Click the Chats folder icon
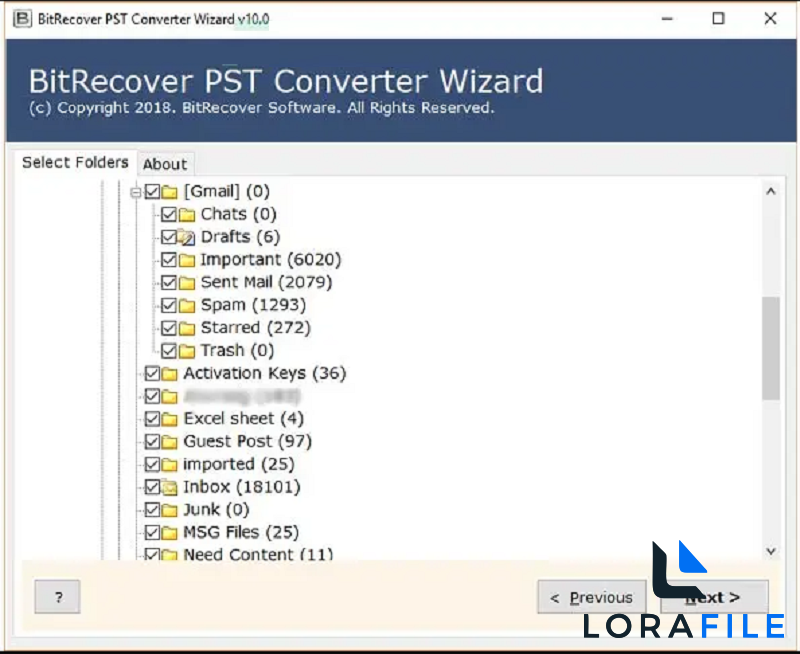Image resolution: width=800 pixels, height=654 pixels. tap(187, 214)
